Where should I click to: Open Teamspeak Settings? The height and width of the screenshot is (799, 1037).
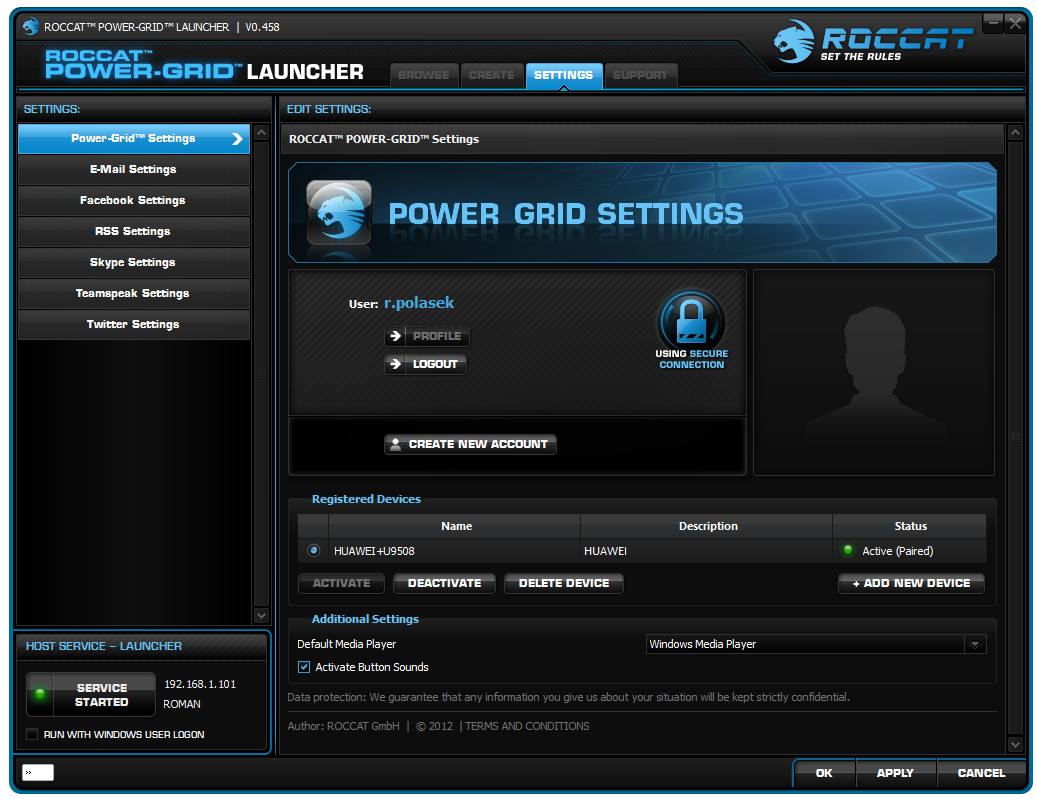134,293
